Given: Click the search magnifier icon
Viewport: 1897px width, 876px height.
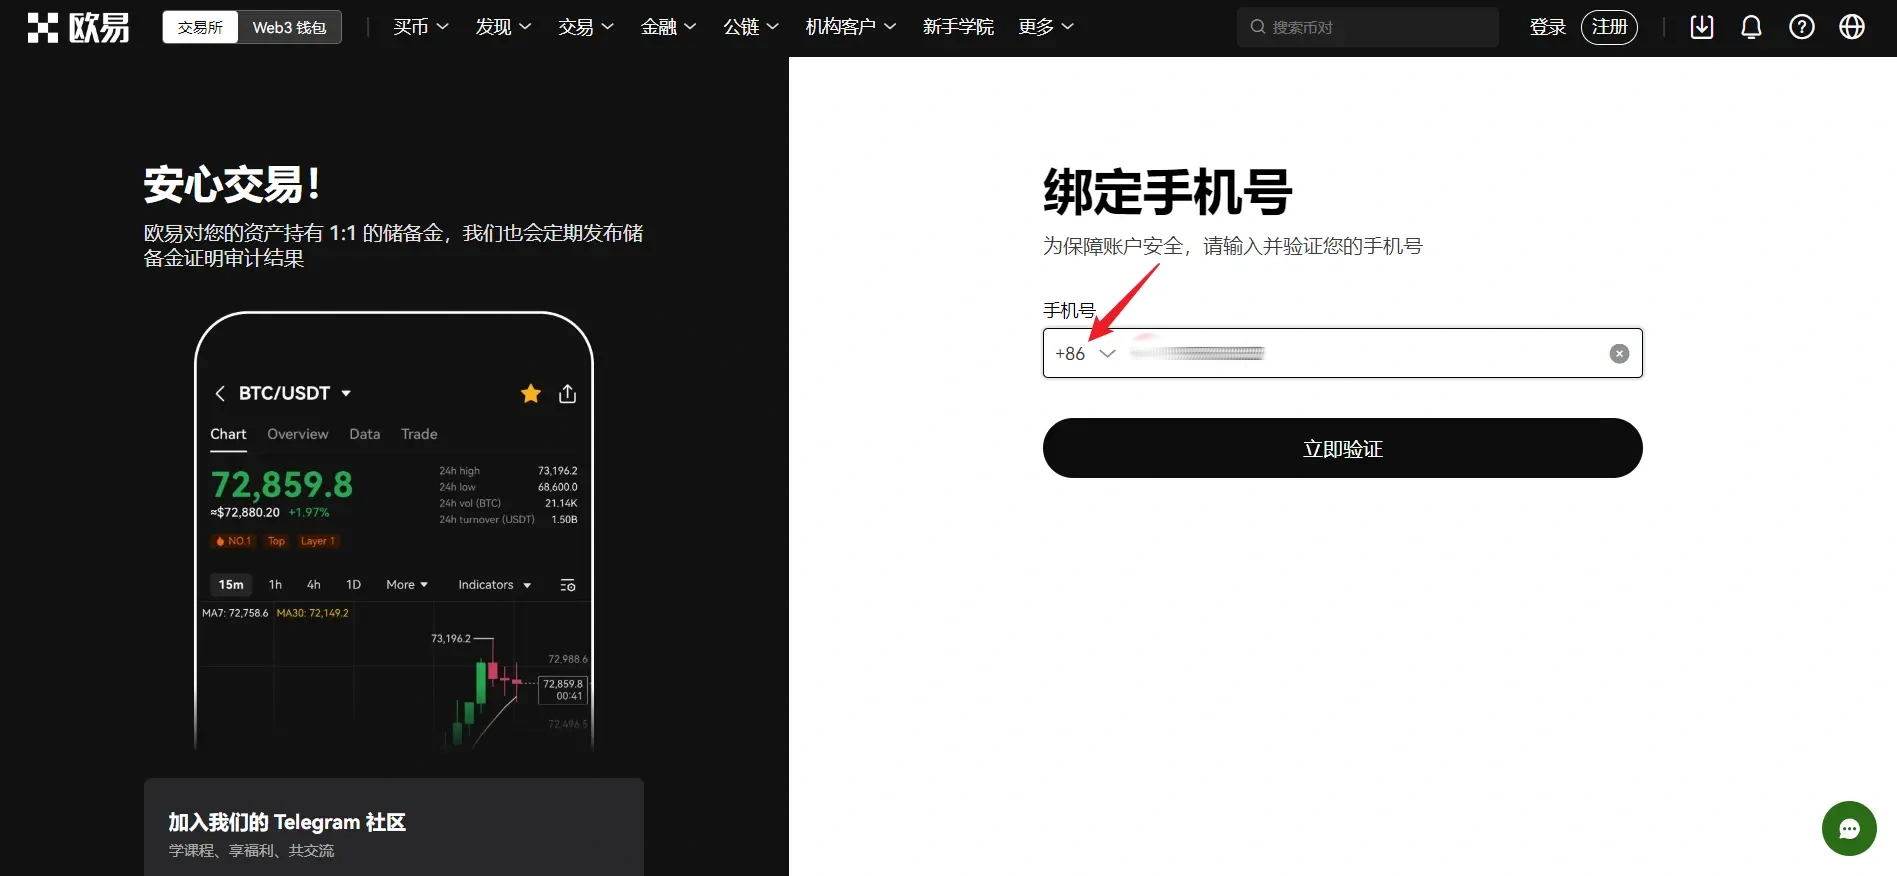Looking at the screenshot, I should 1258,27.
